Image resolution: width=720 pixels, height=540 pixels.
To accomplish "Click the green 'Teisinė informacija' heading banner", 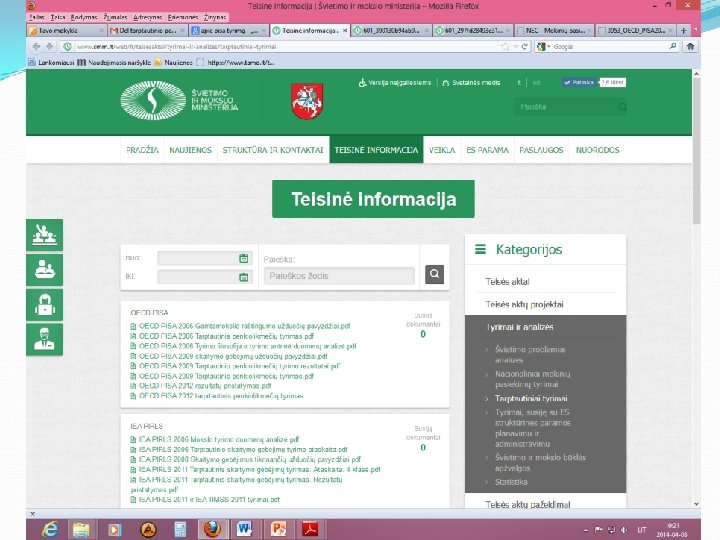I will click(x=373, y=199).
